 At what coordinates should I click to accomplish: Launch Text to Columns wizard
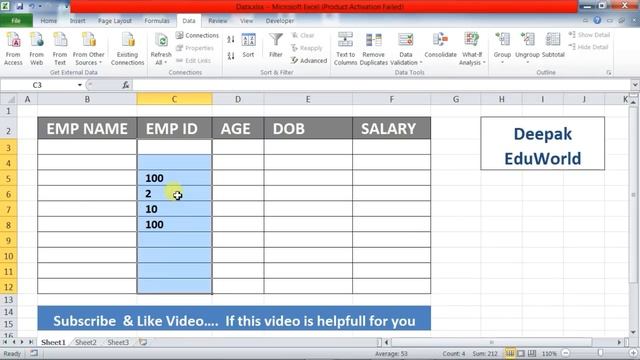pyautogui.click(x=345, y=49)
